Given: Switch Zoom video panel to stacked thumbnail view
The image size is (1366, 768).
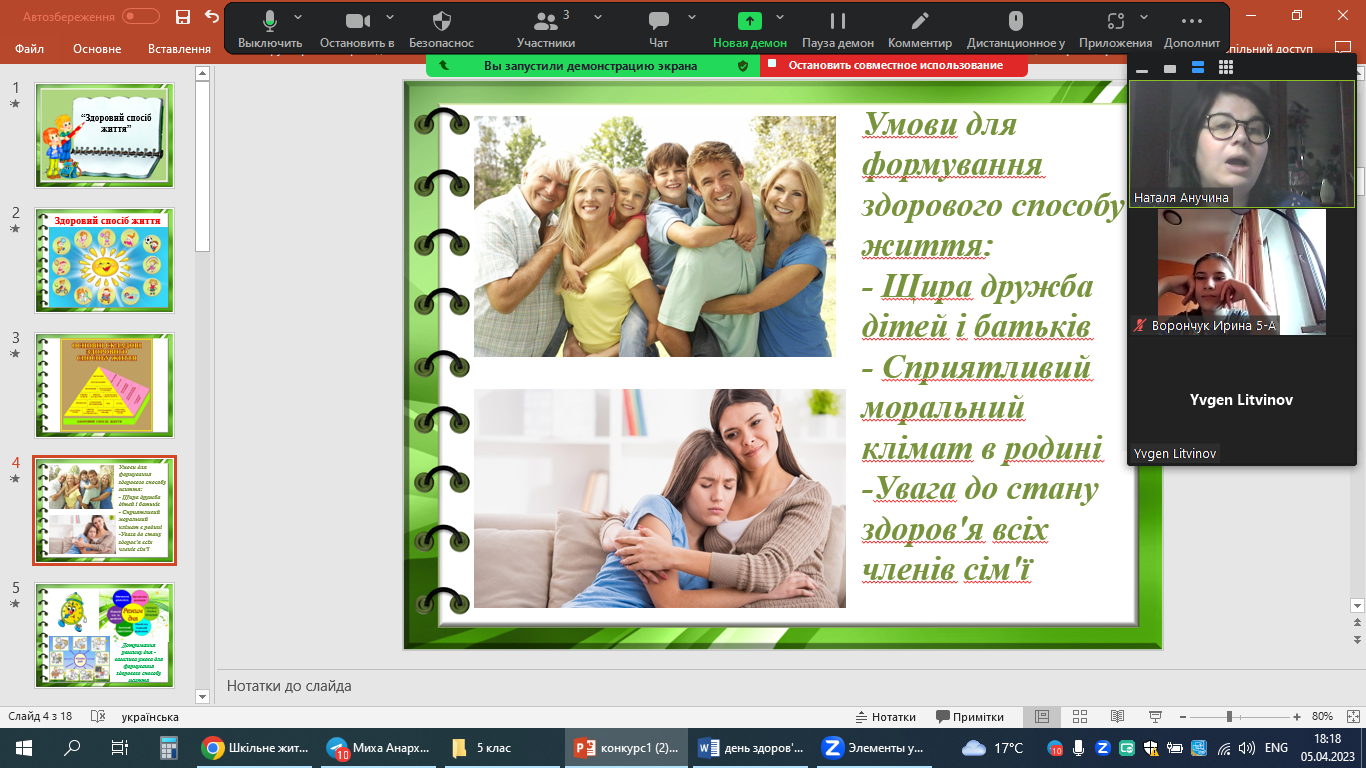Looking at the screenshot, I should coord(1198,68).
